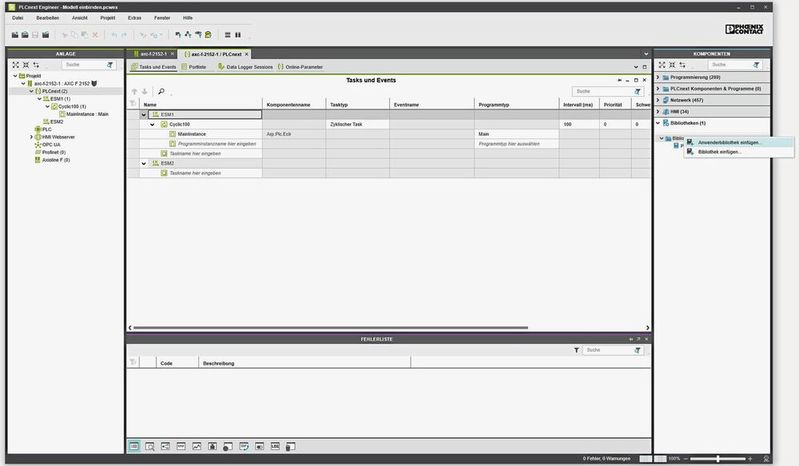This screenshot has height=466, width=799.
Task: Click the cut icon in main toolbar
Action: (65, 35)
